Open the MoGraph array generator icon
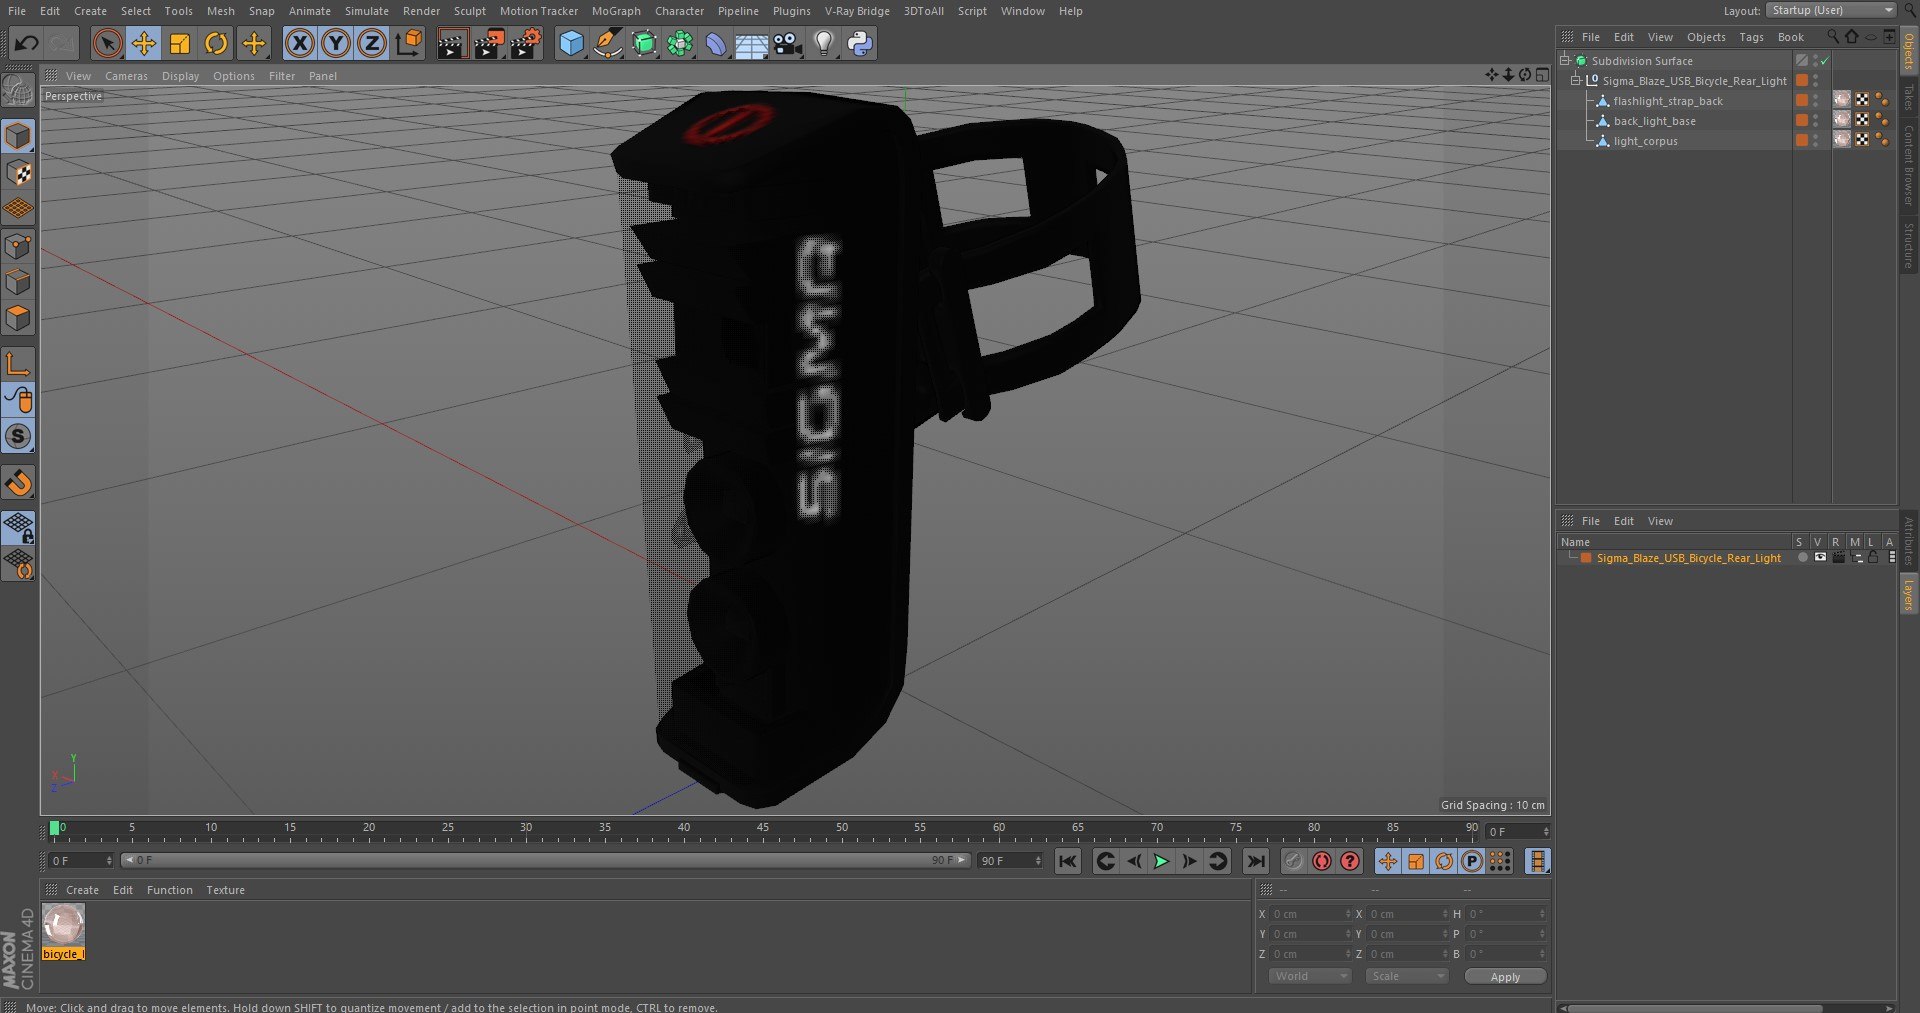1920x1013 pixels. point(680,43)
